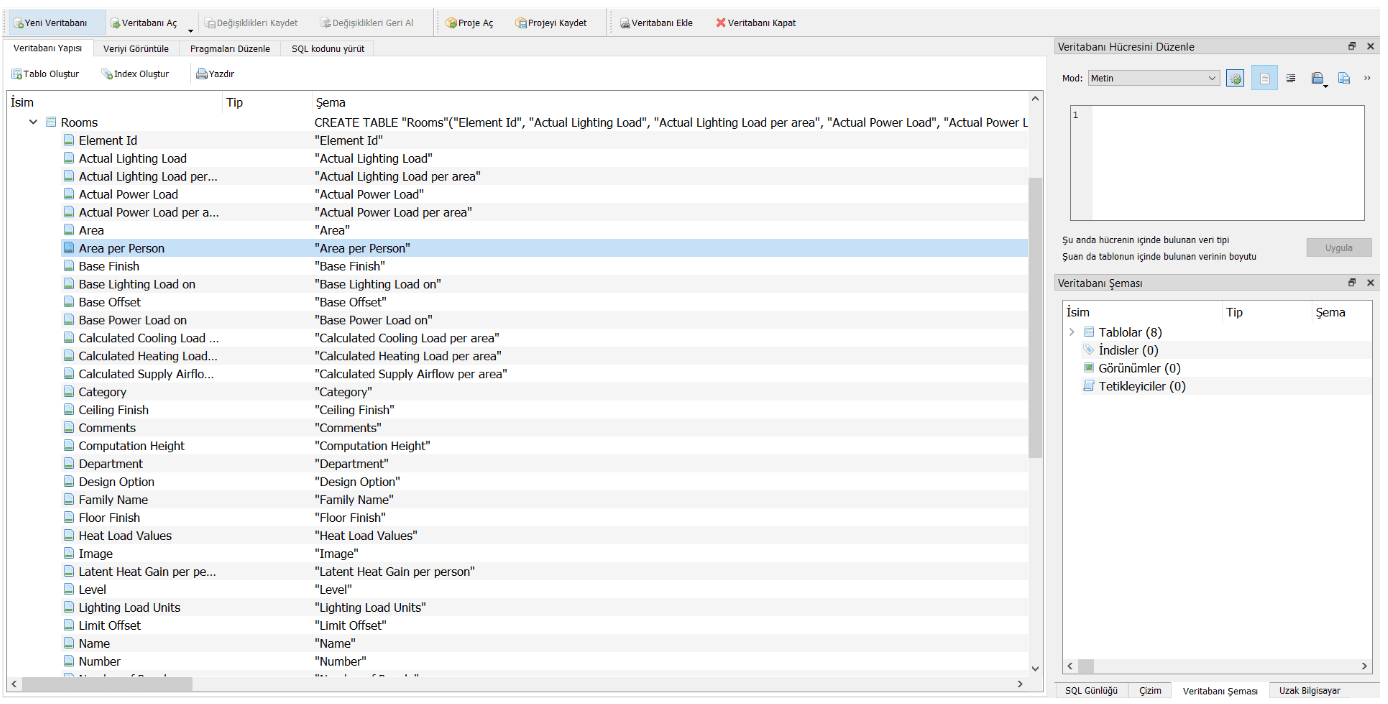The height and width of the screenshot is (704, 1388).
Task: Click the print icon in cell editor
Action: (1318, 78)
